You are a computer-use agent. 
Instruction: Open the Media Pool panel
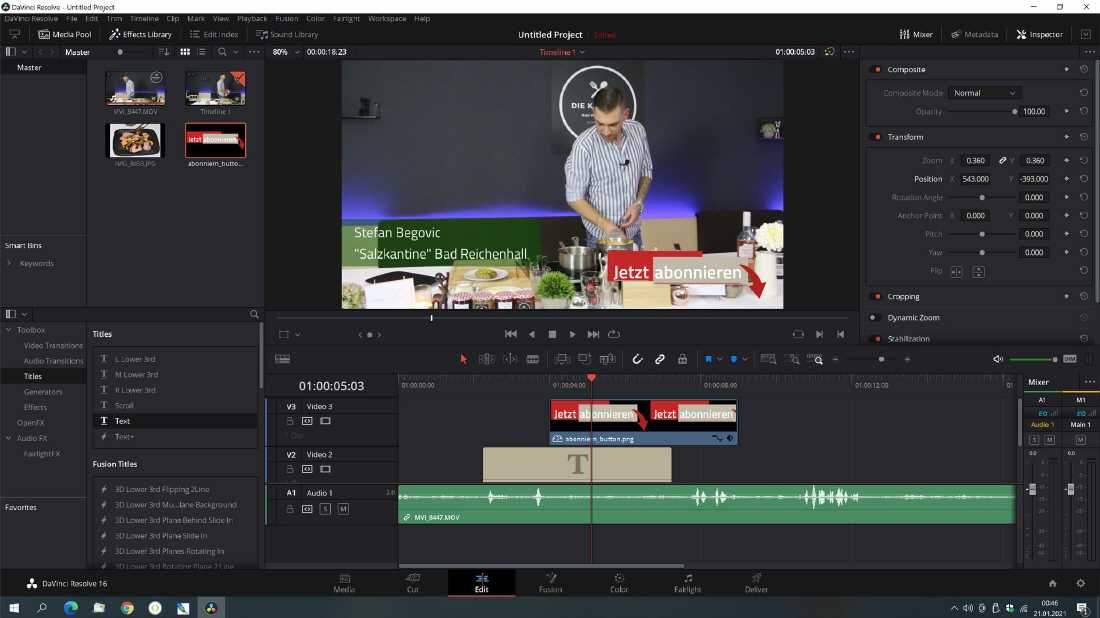(65, 34)
